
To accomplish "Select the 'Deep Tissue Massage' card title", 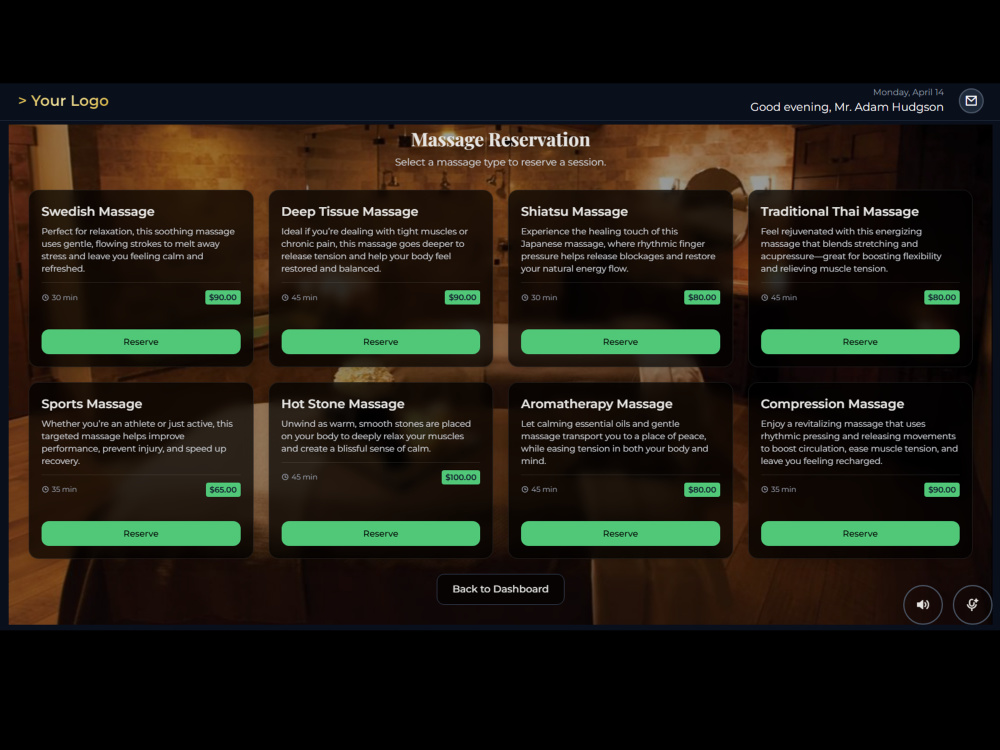I will [x=349, y=212].
